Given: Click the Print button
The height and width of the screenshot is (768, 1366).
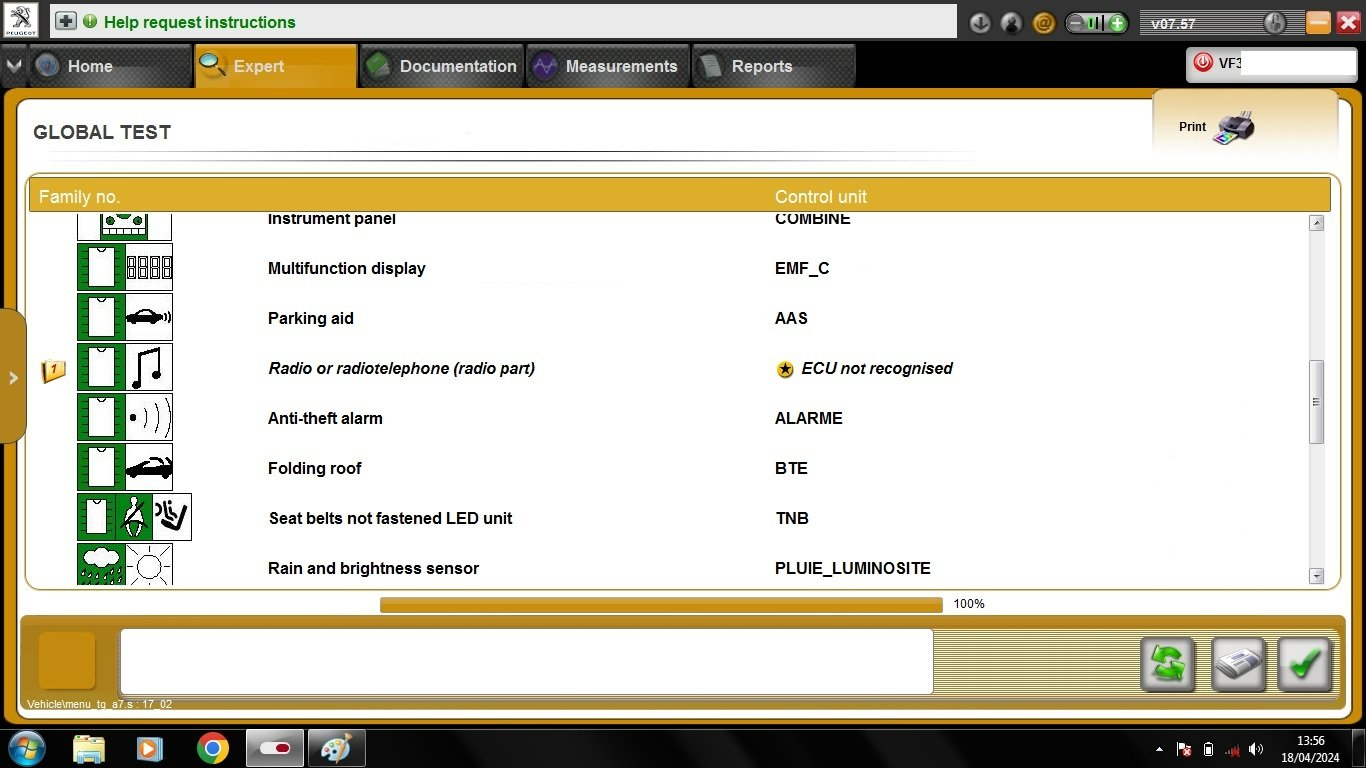Looking at the screenshot, I should click(1216, 127).
